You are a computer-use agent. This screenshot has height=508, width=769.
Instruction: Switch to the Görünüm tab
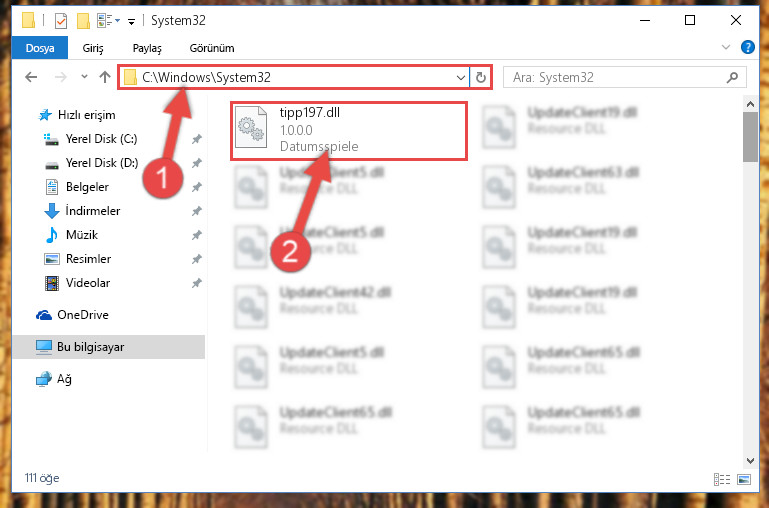(x=212, y=48)
